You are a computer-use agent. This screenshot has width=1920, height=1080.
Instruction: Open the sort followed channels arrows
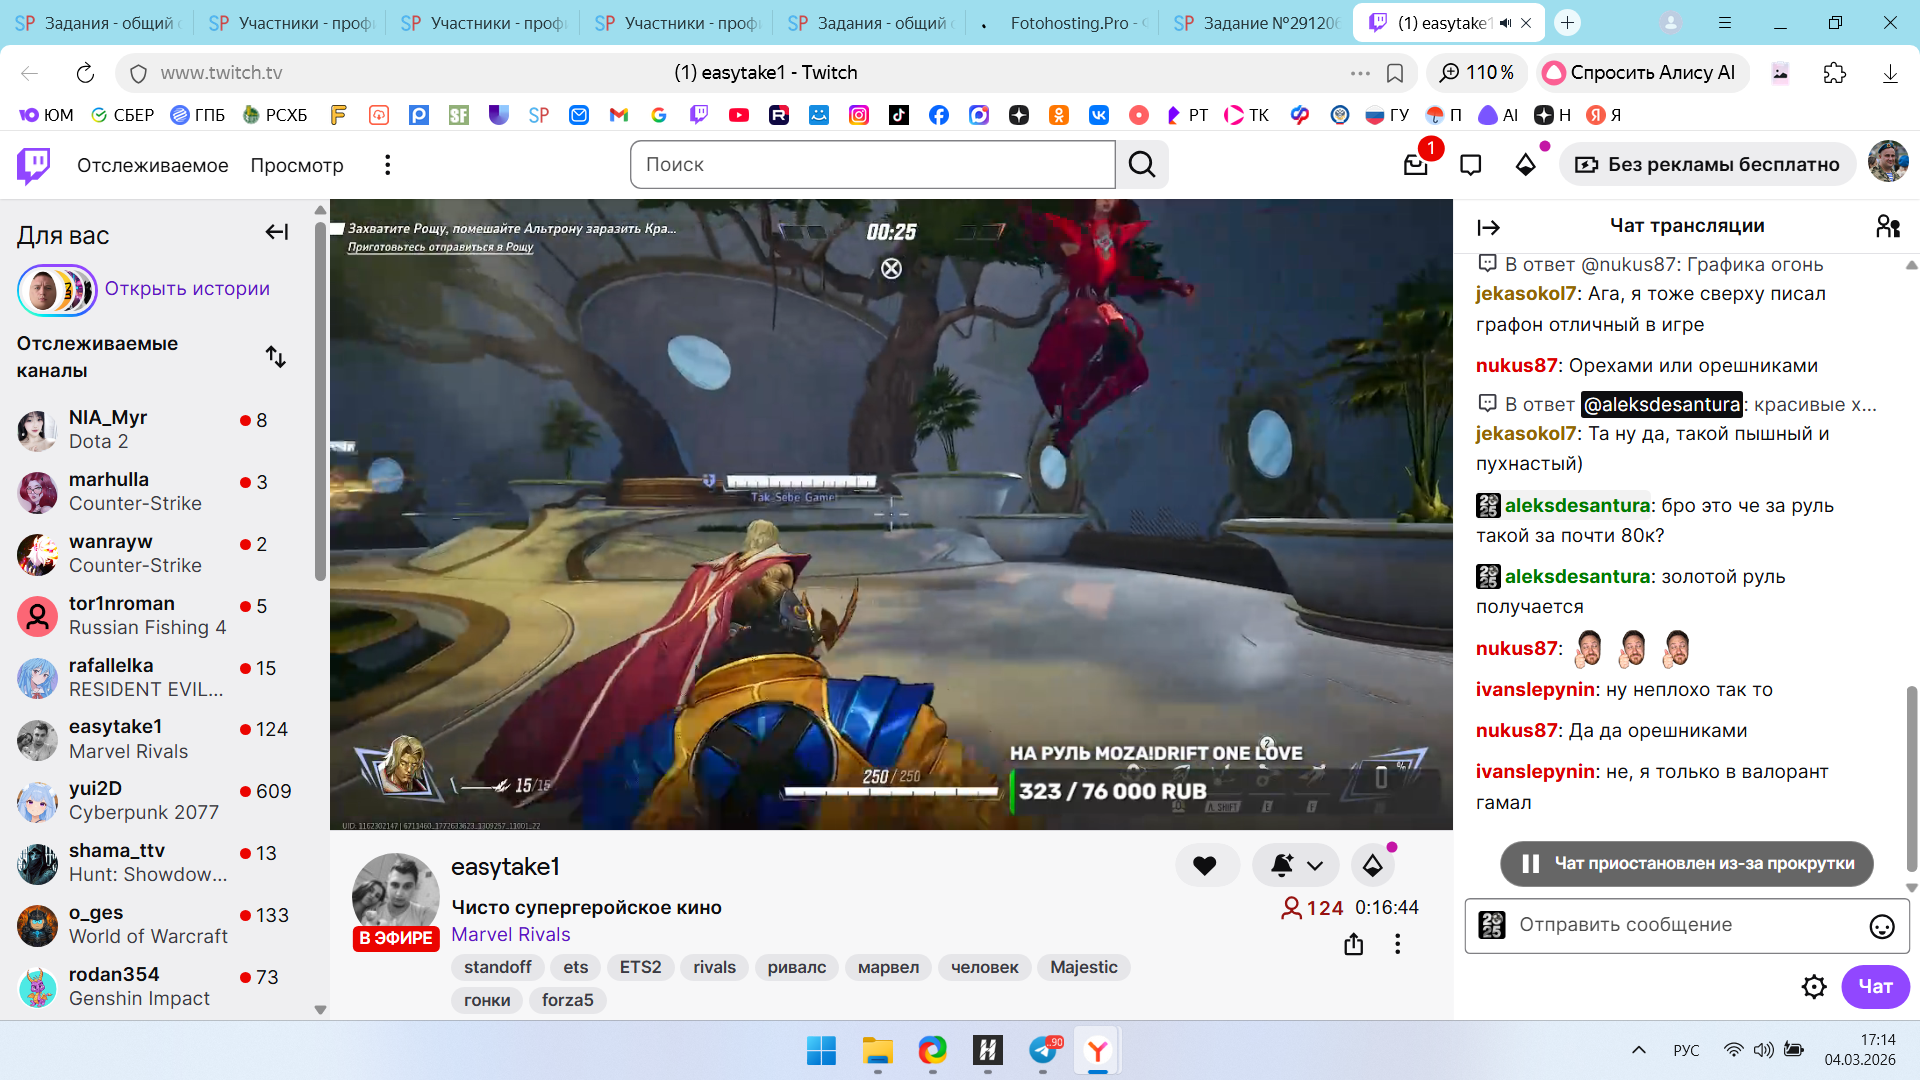click(276, 357)
